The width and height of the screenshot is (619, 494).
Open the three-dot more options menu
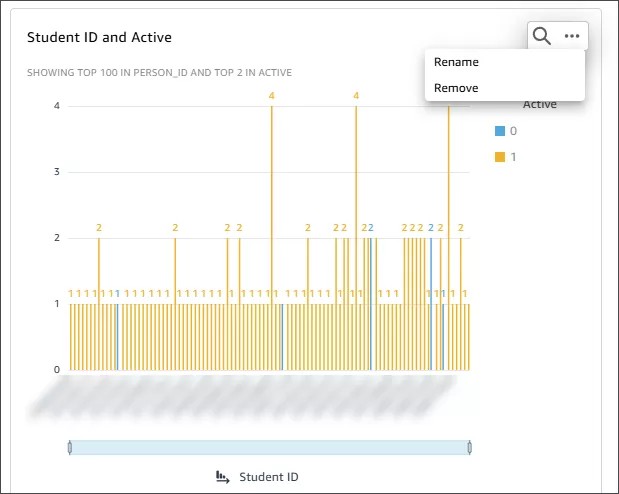tap(572, 37)
